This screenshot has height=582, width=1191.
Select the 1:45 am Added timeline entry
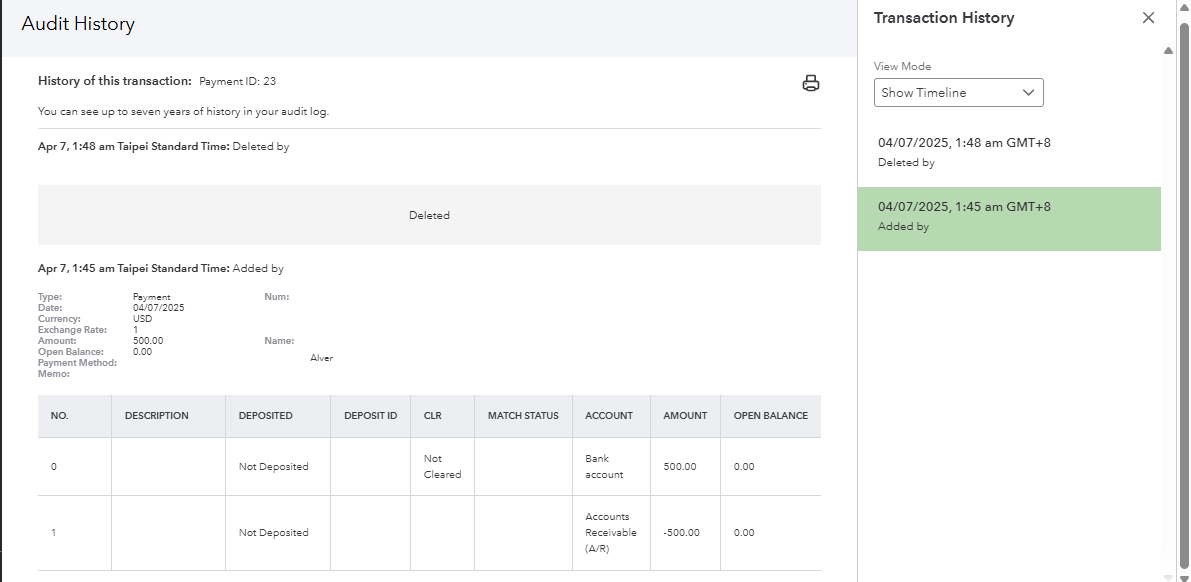(1008, 218)
